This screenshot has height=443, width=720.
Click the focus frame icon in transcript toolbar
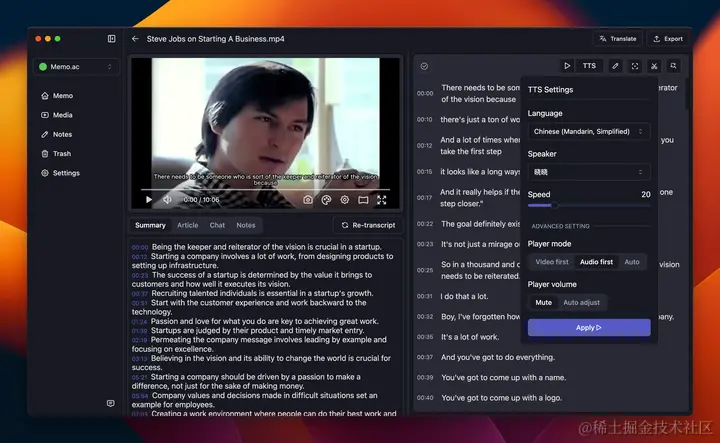[x=635, y=66]
